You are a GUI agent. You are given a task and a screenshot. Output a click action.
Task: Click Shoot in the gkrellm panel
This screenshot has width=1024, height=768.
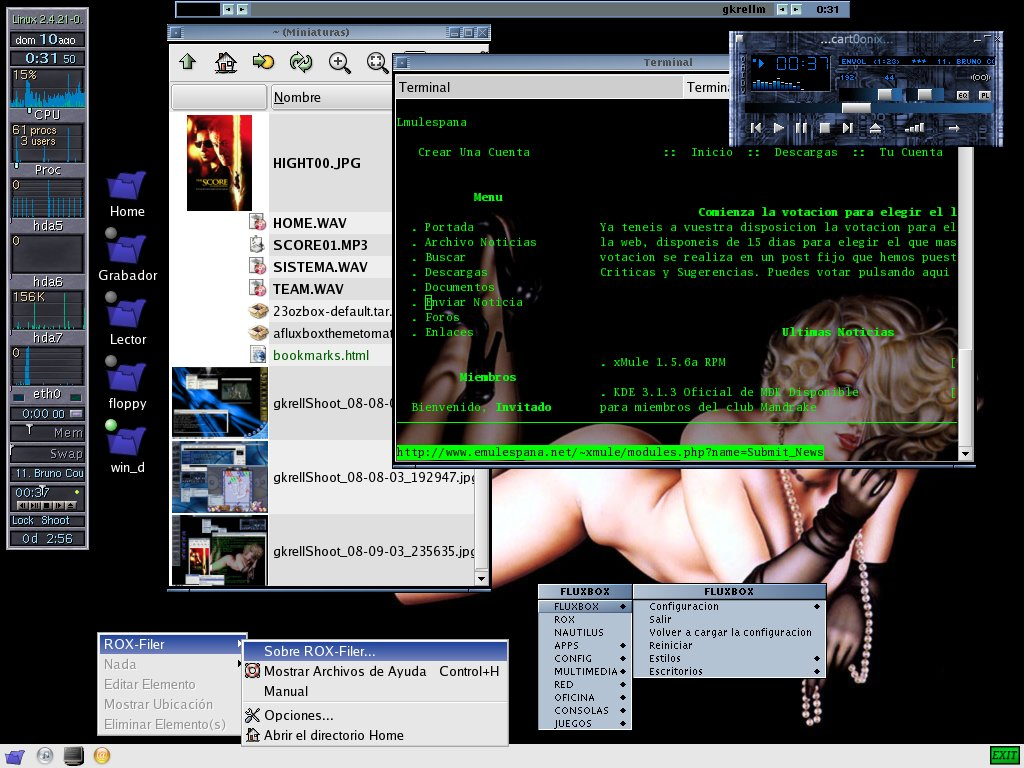pos(55,520)
